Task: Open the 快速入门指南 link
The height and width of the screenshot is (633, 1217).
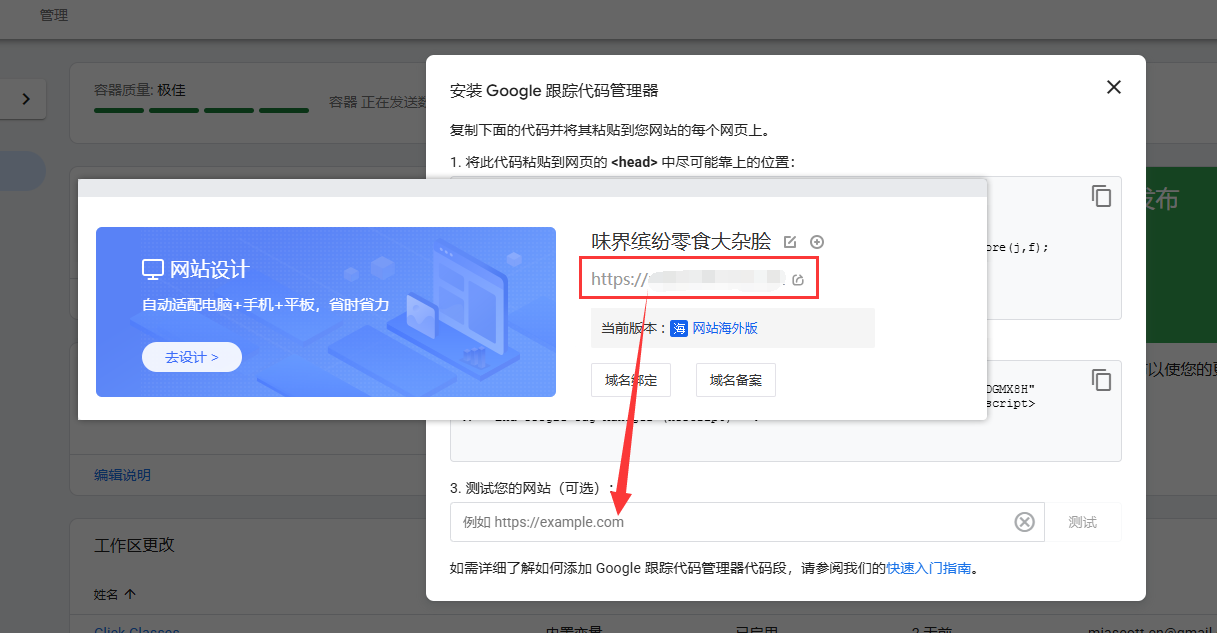Action: click(928, 568)
